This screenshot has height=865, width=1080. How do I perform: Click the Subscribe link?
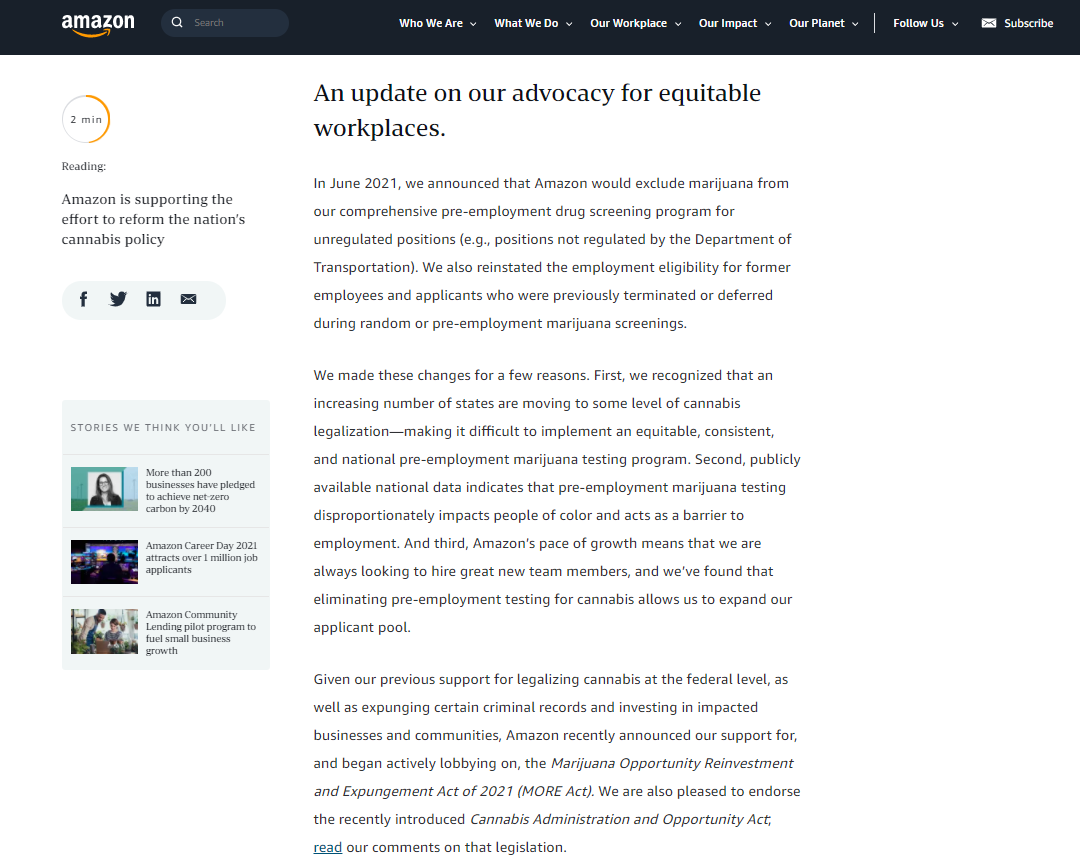(1028, 23)
